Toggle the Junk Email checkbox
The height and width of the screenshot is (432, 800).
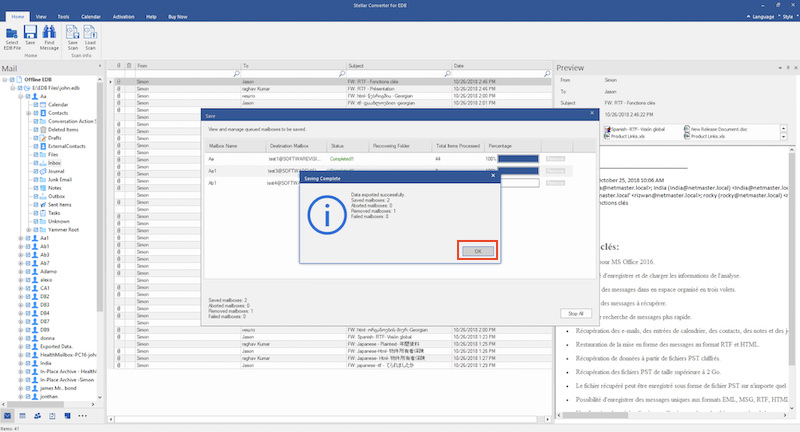click(x=36, y=180)
